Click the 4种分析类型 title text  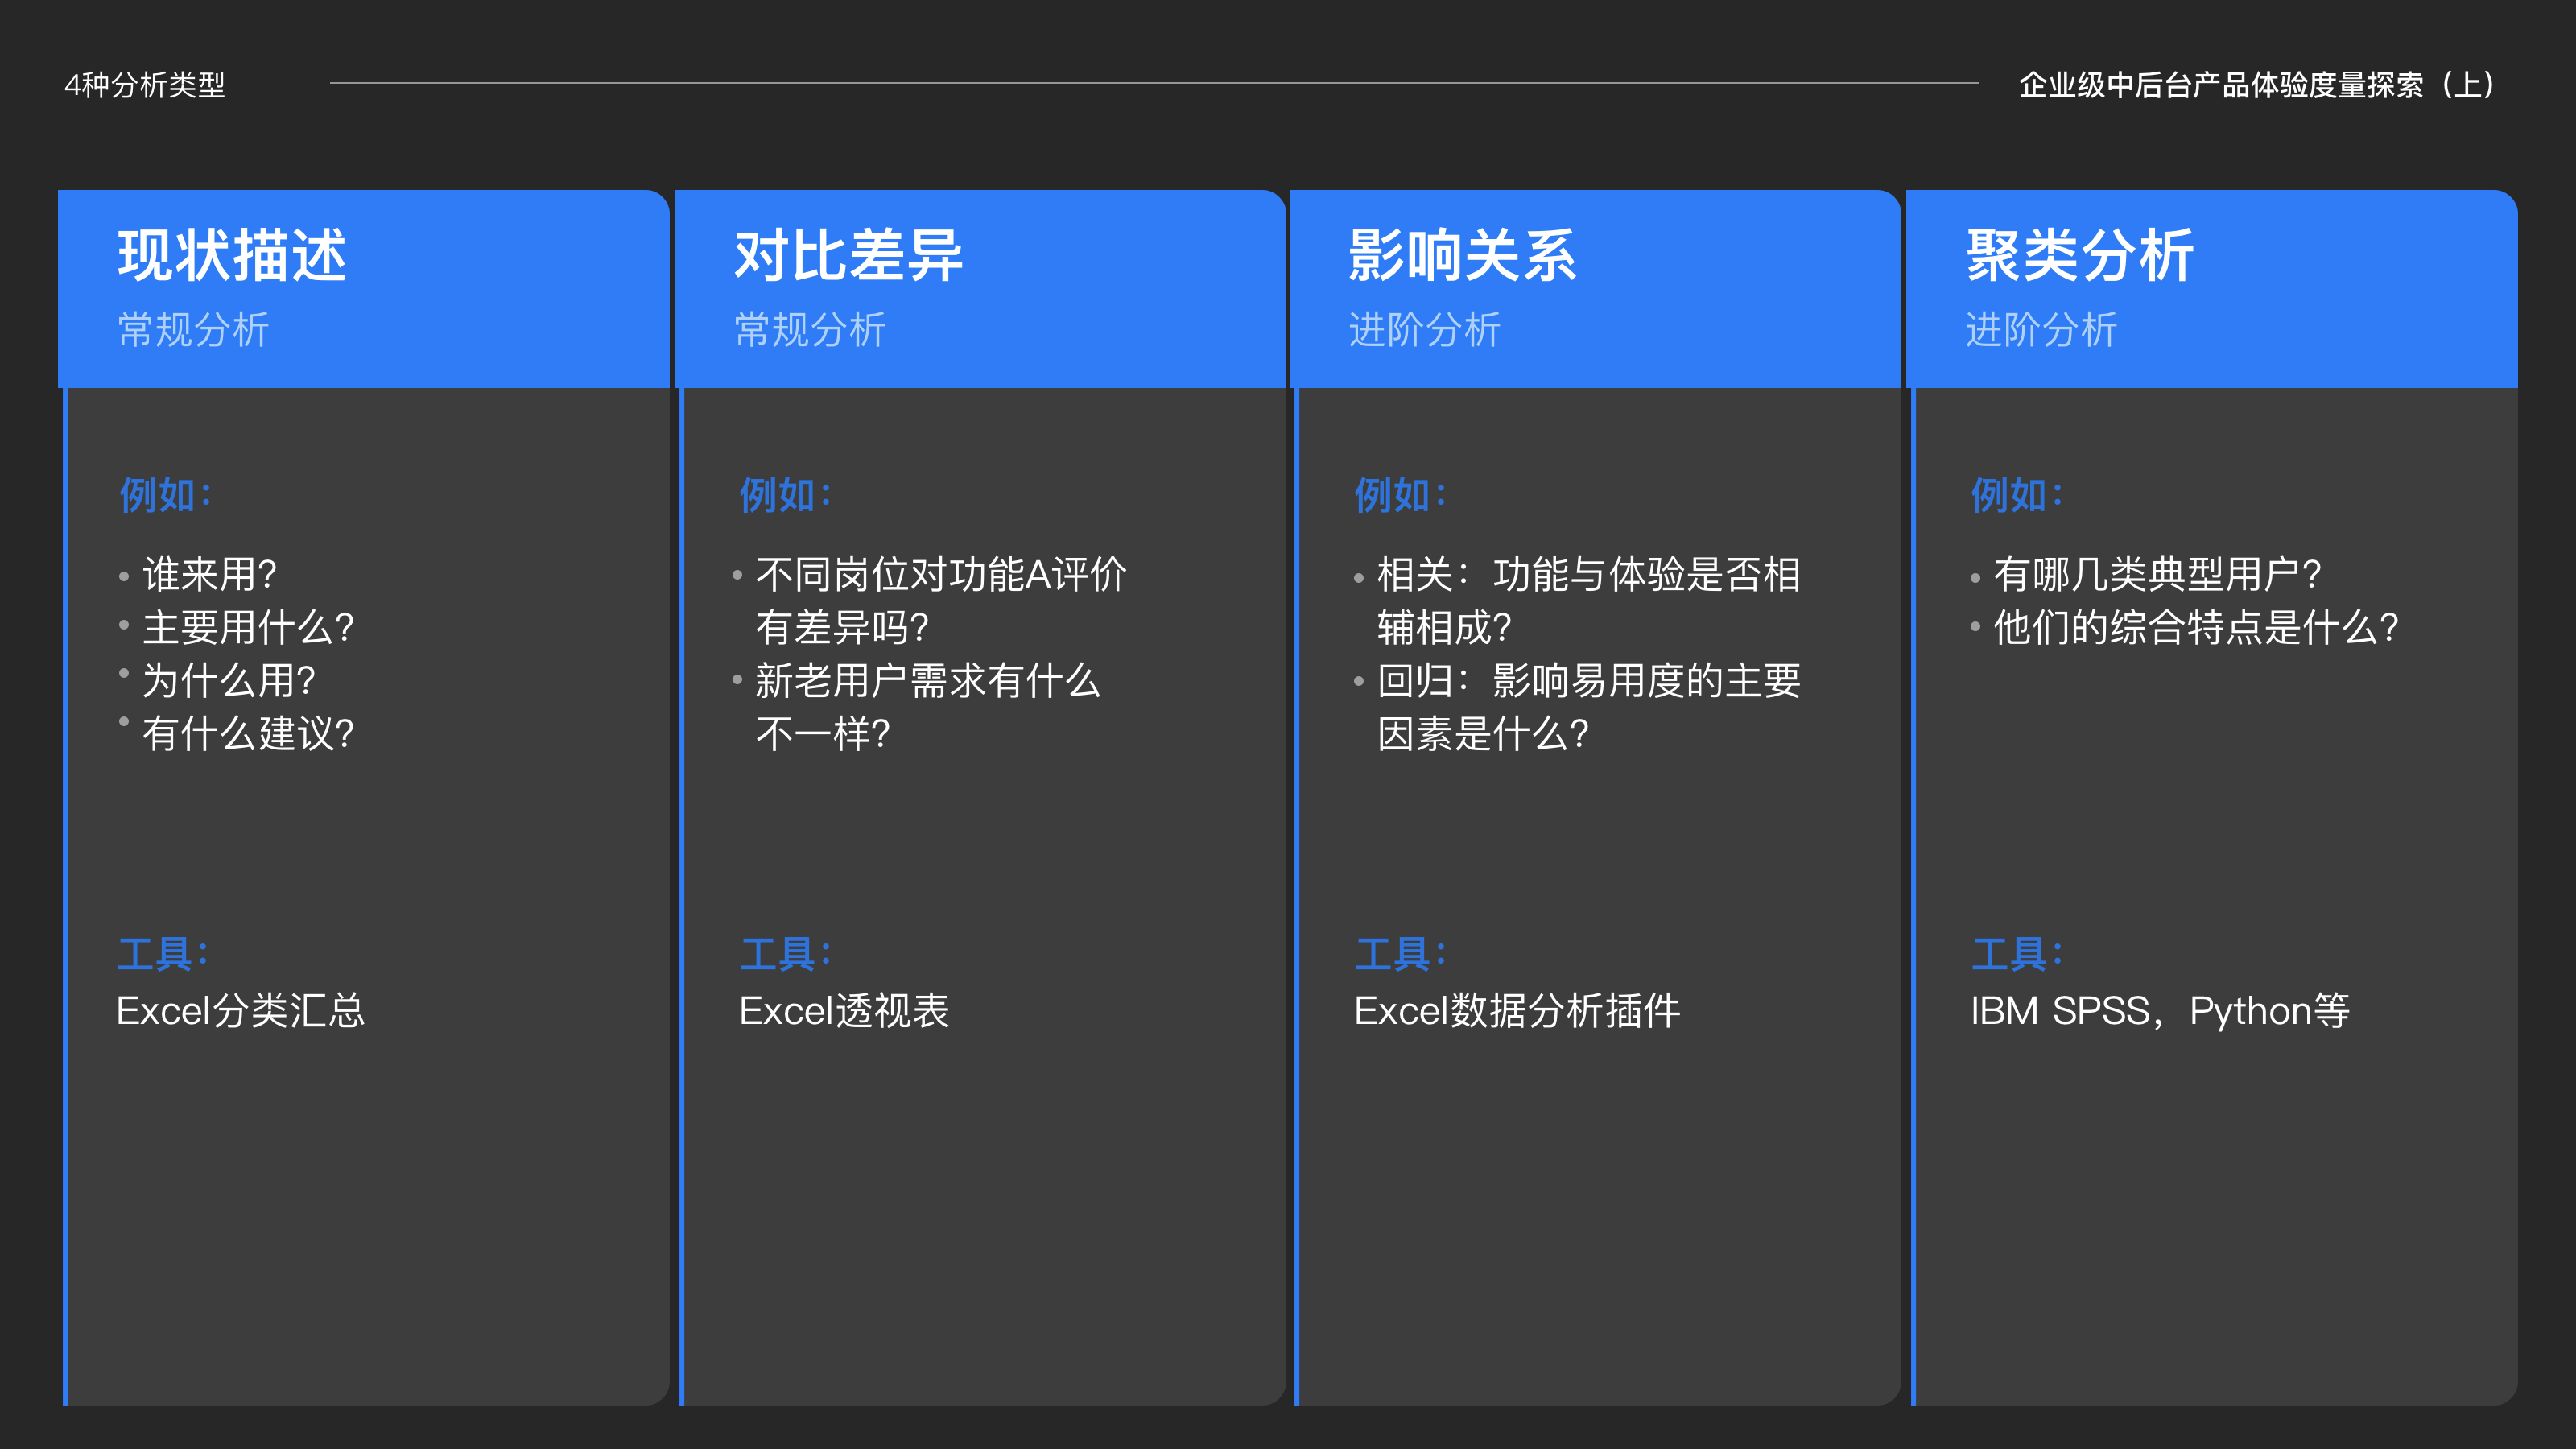coord(145,85)
